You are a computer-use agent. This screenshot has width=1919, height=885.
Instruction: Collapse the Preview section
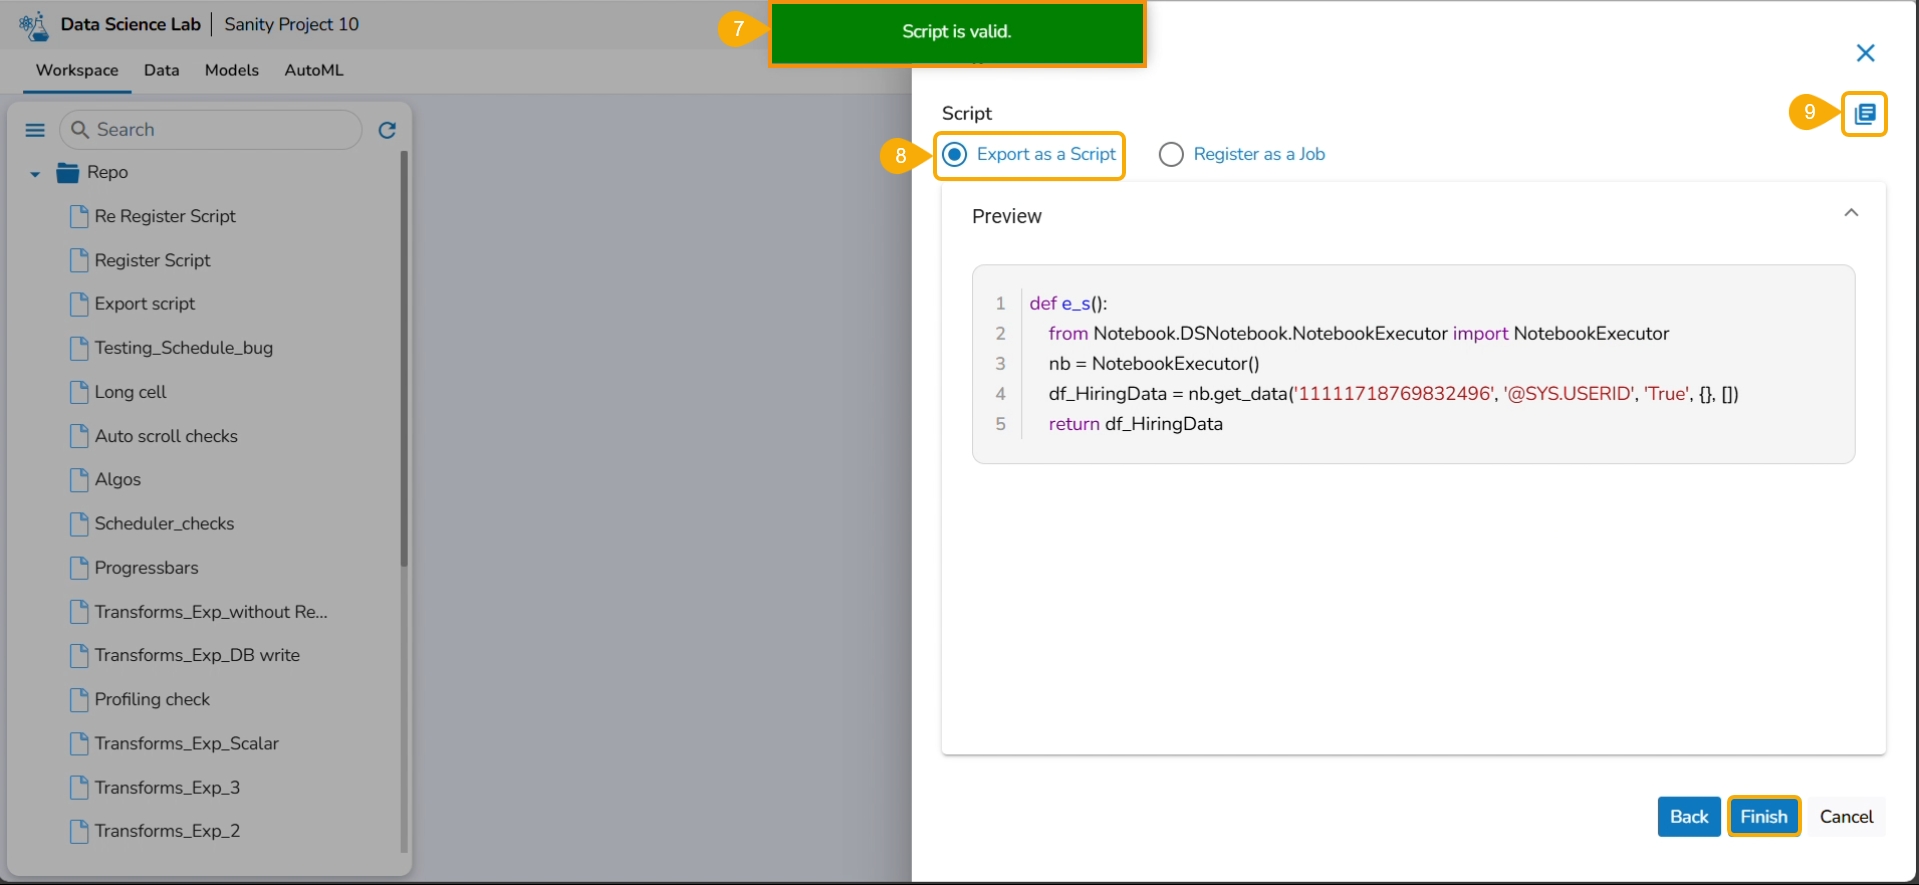pos(1851,213)
